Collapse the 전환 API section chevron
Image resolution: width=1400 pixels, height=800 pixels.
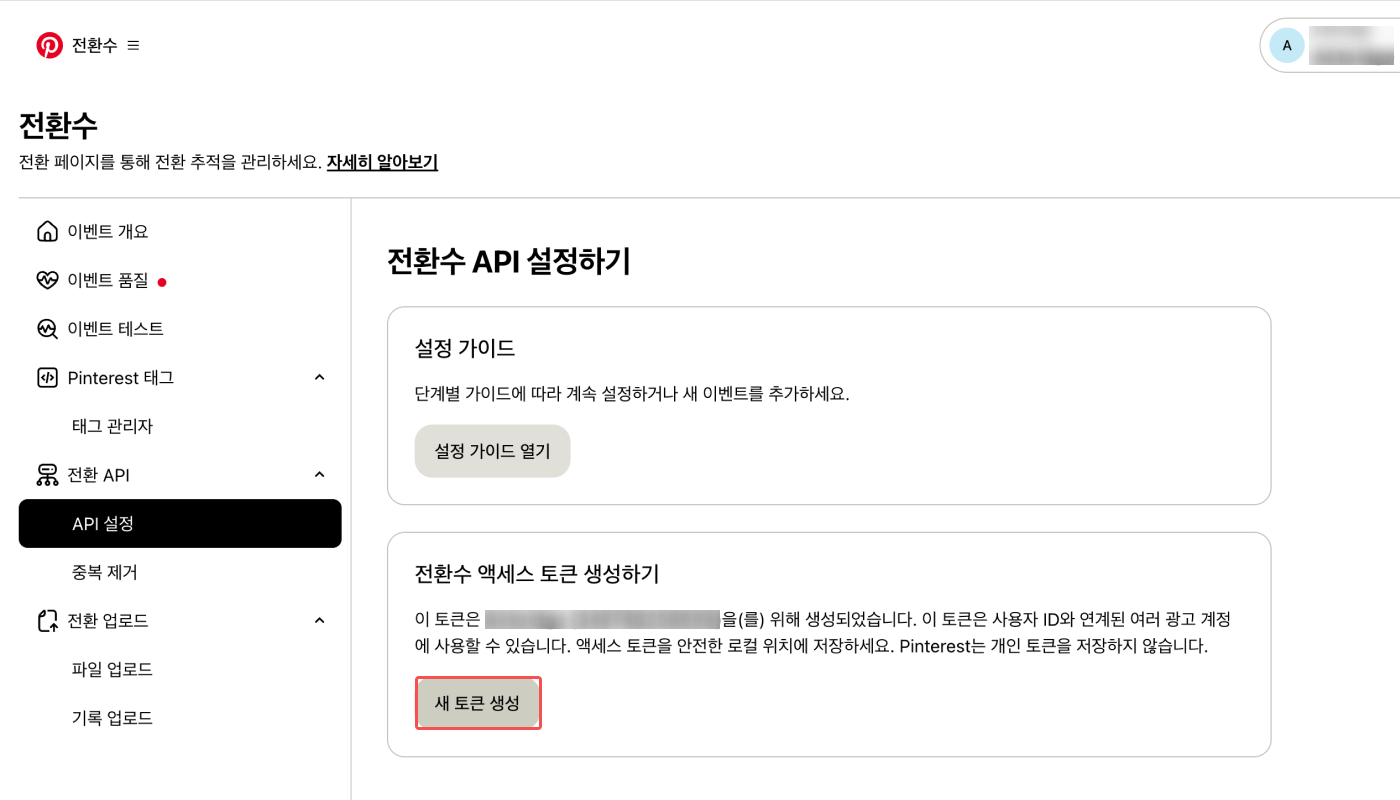(320, 474)
